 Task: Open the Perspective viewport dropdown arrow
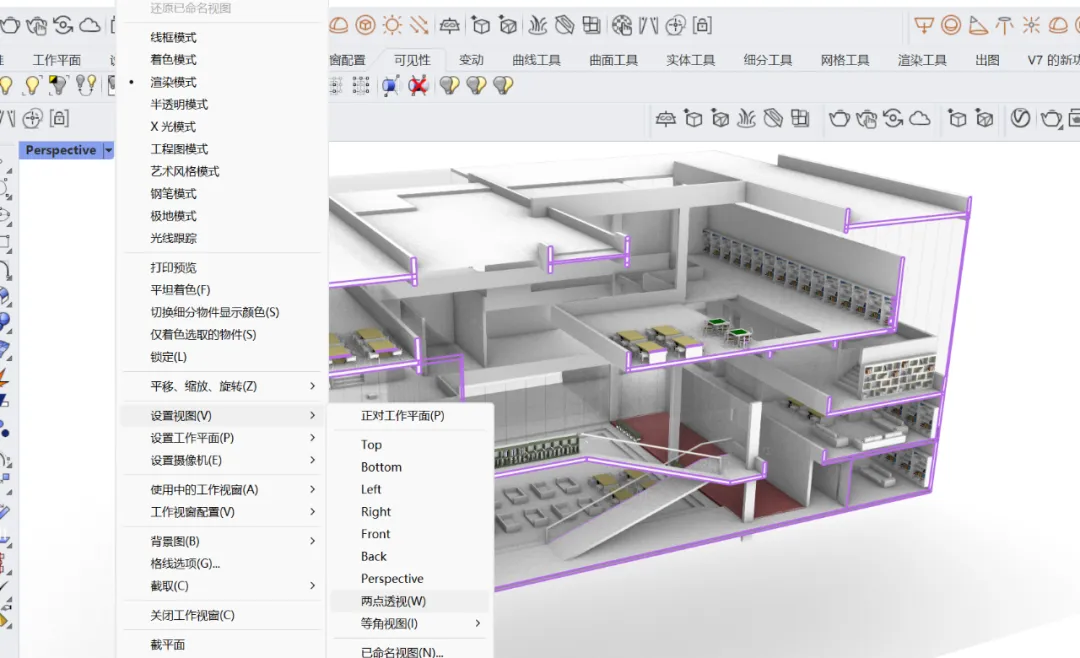click(109, 150)
